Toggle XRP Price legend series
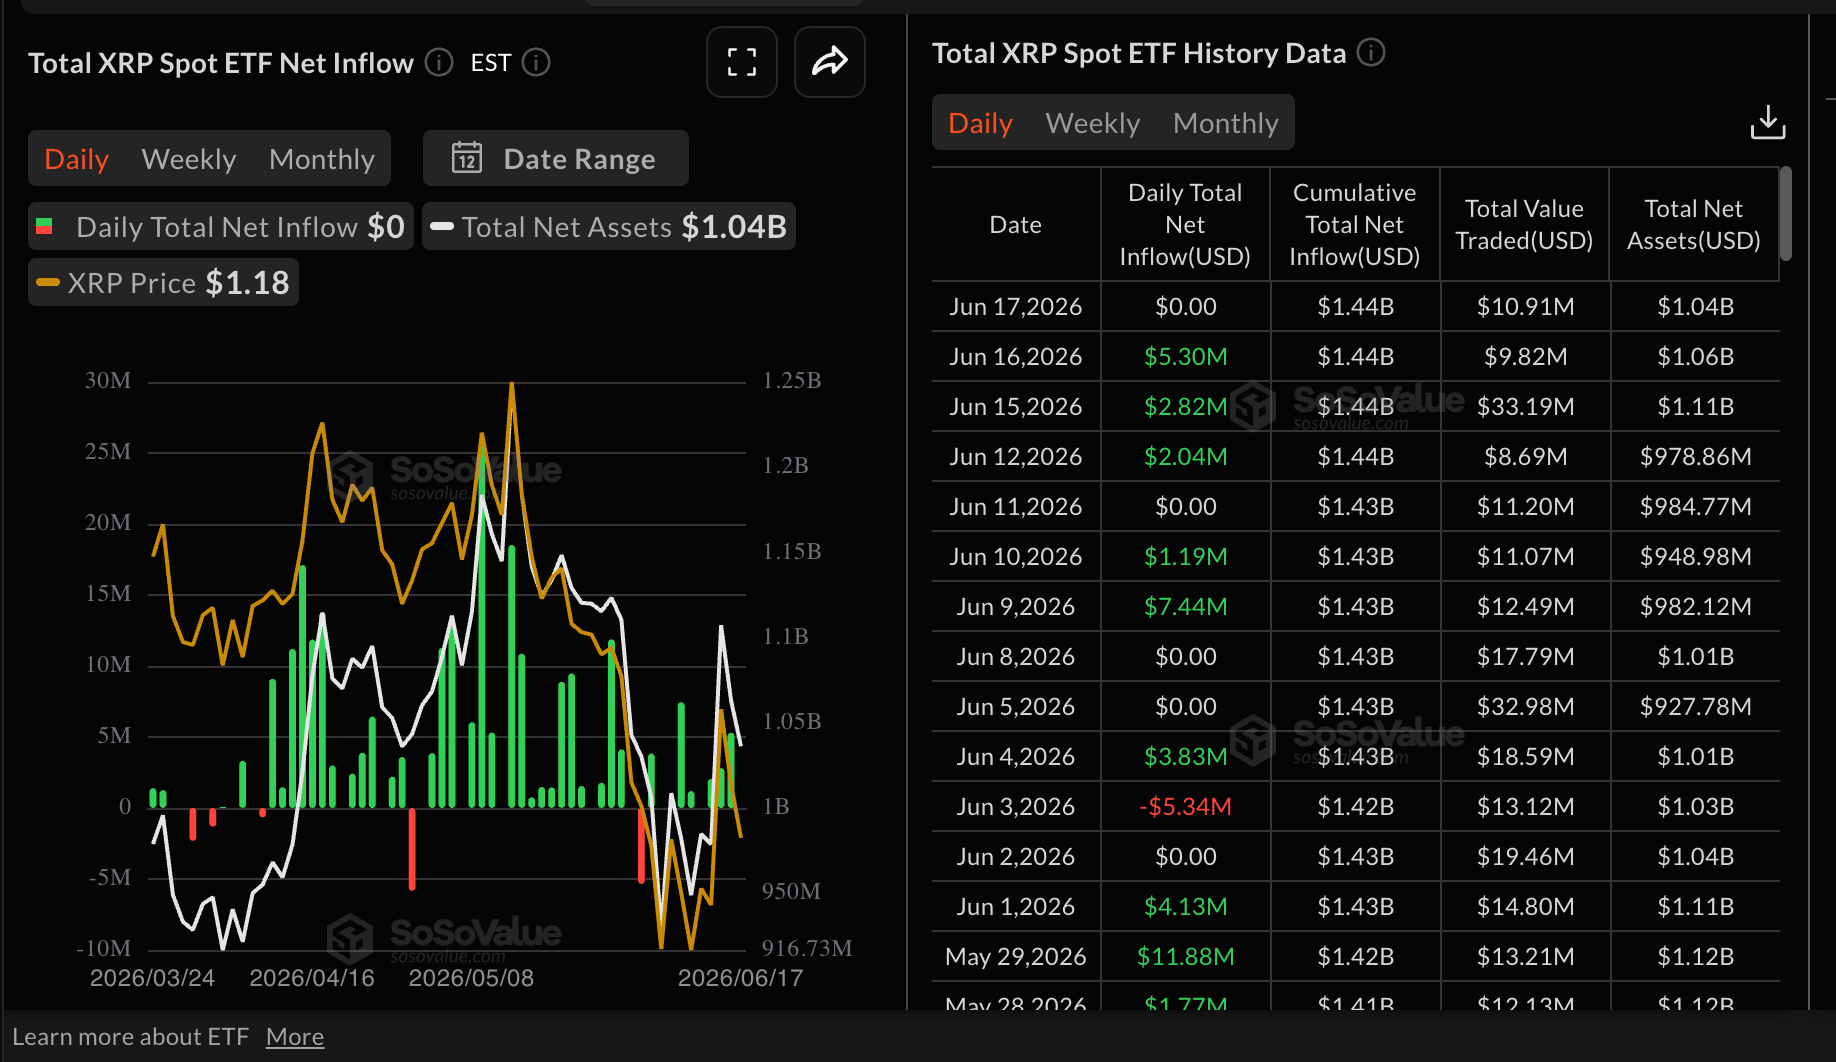 tap(163, 283)
